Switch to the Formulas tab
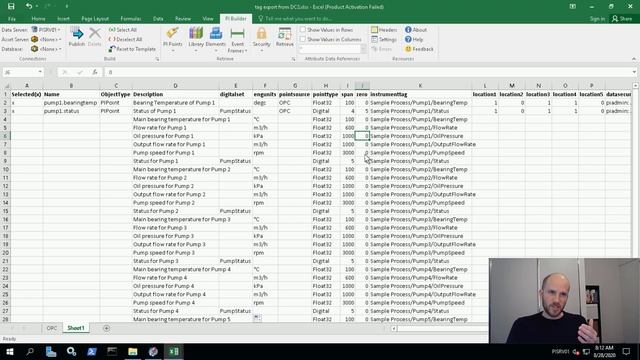The width and height of the screenshot is (640, 360). pos(131,19)
